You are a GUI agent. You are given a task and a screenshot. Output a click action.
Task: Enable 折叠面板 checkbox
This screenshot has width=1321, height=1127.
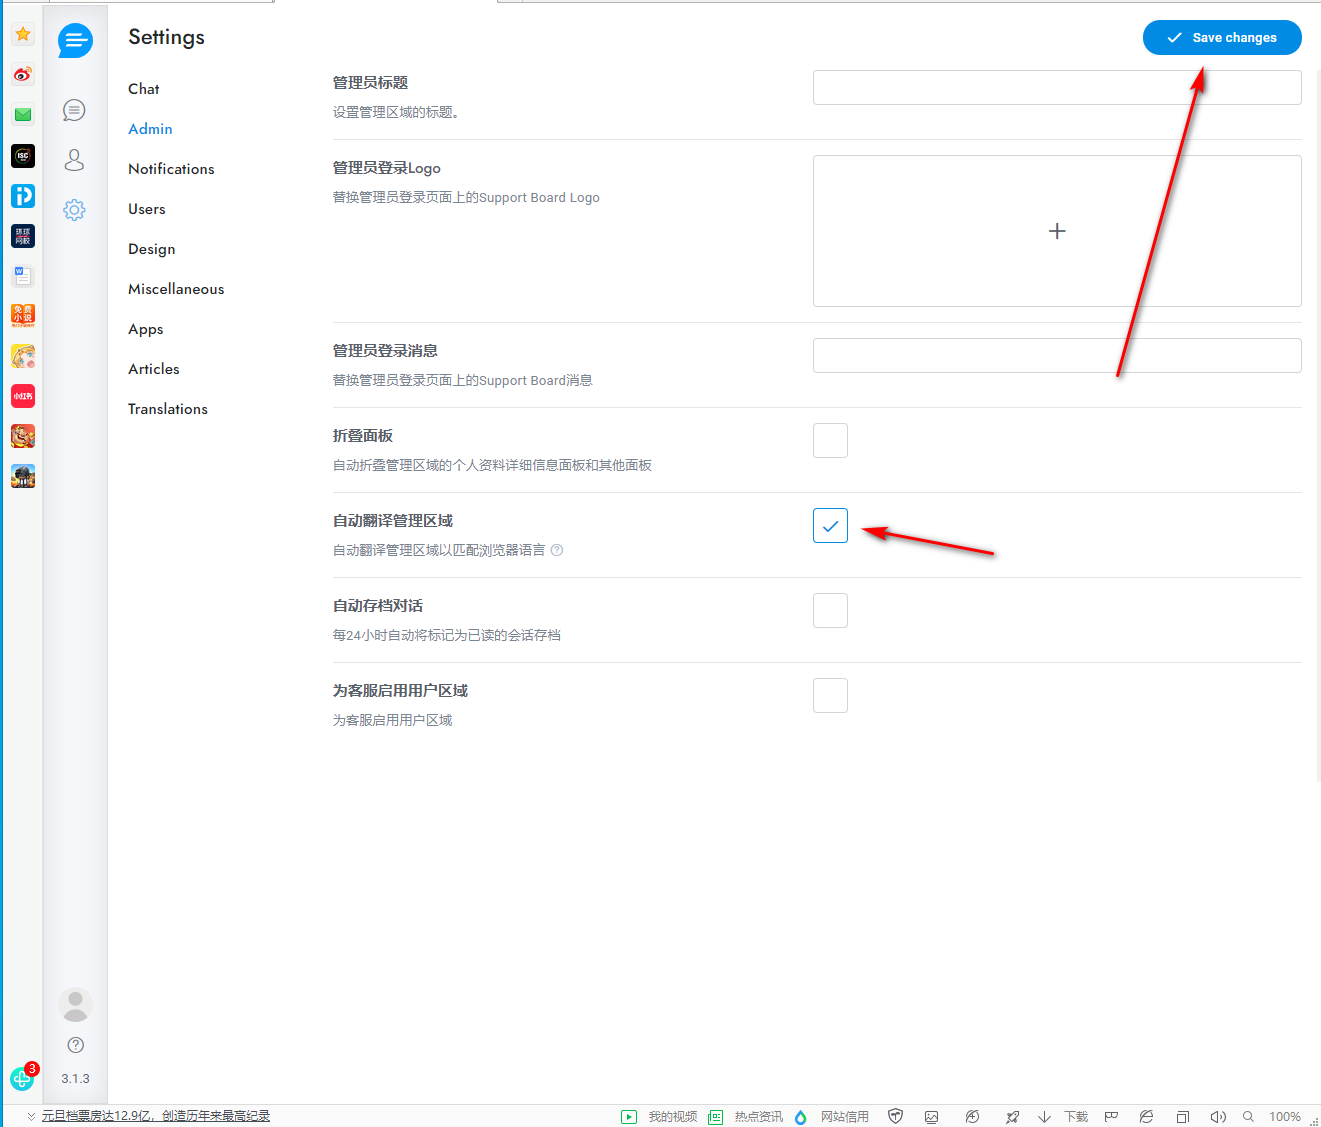click(x=830, y=440)
